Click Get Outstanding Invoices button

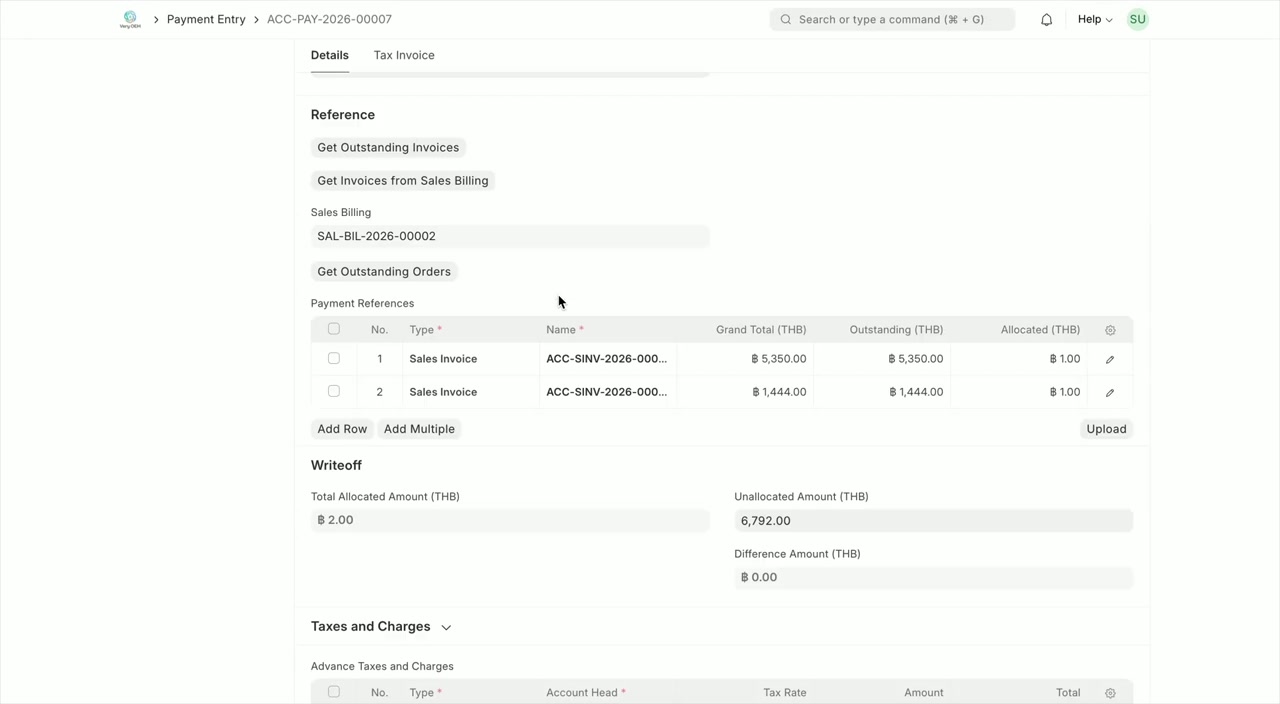[x=388, y=147]
